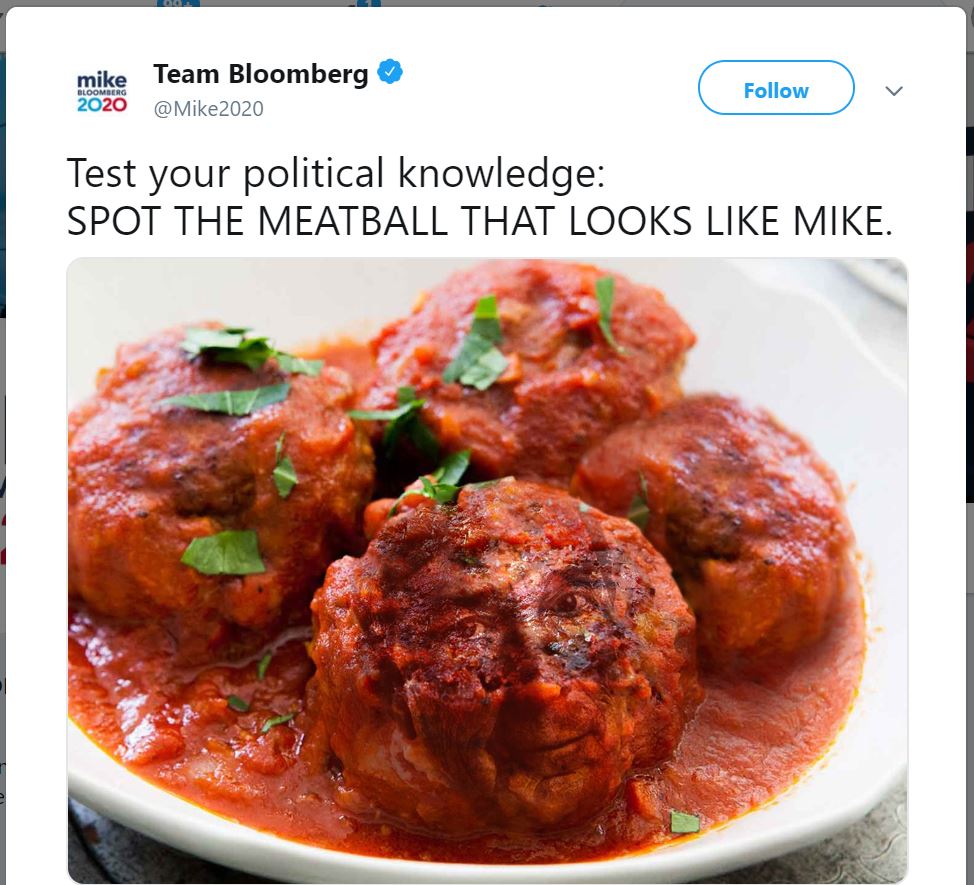Click the eye on the meatball face
The height and width of the screenshot is (885, 974).
[x=567, y=602]
